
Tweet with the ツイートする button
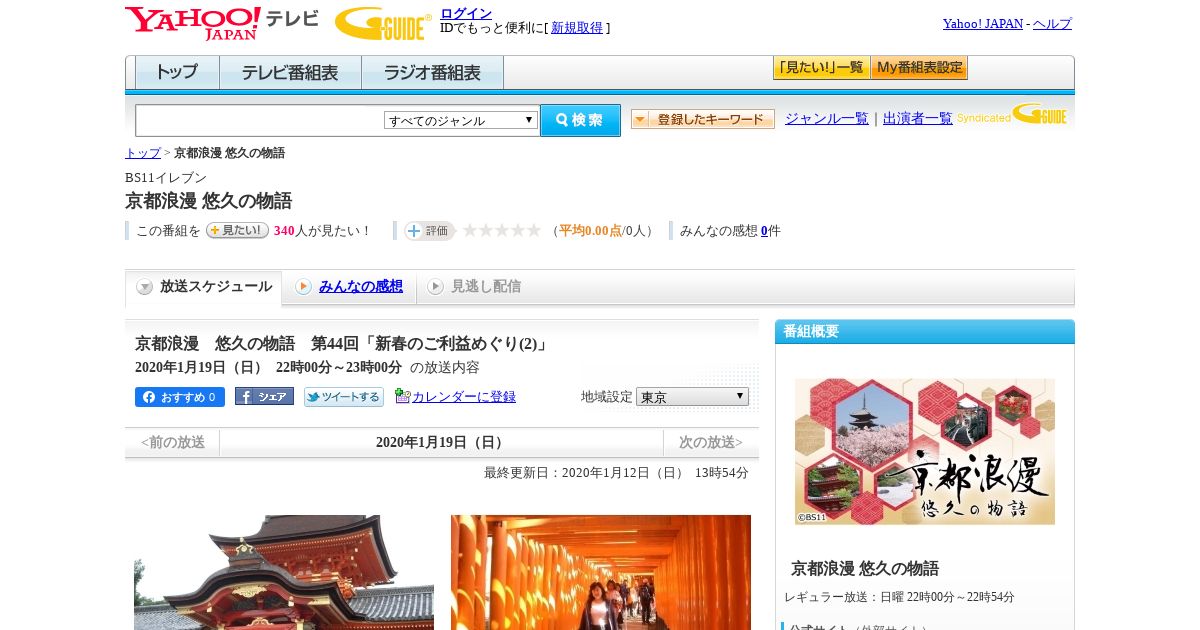coord(344,397)
